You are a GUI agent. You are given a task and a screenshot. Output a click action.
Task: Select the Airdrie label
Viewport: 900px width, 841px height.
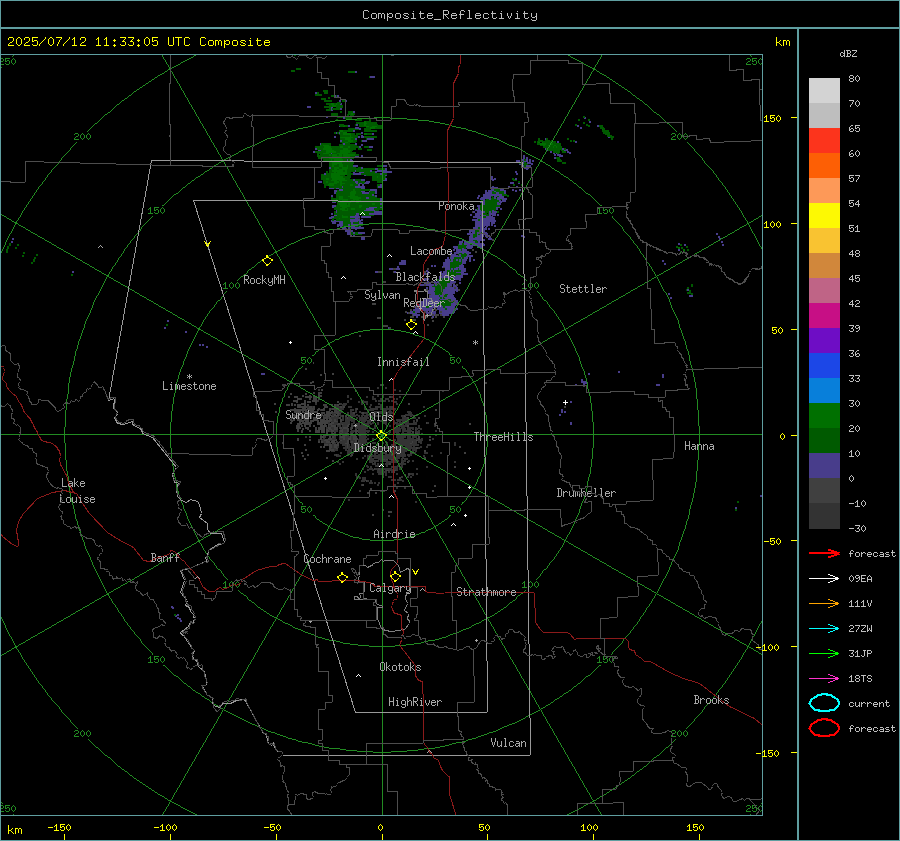(x=394, y=534)
